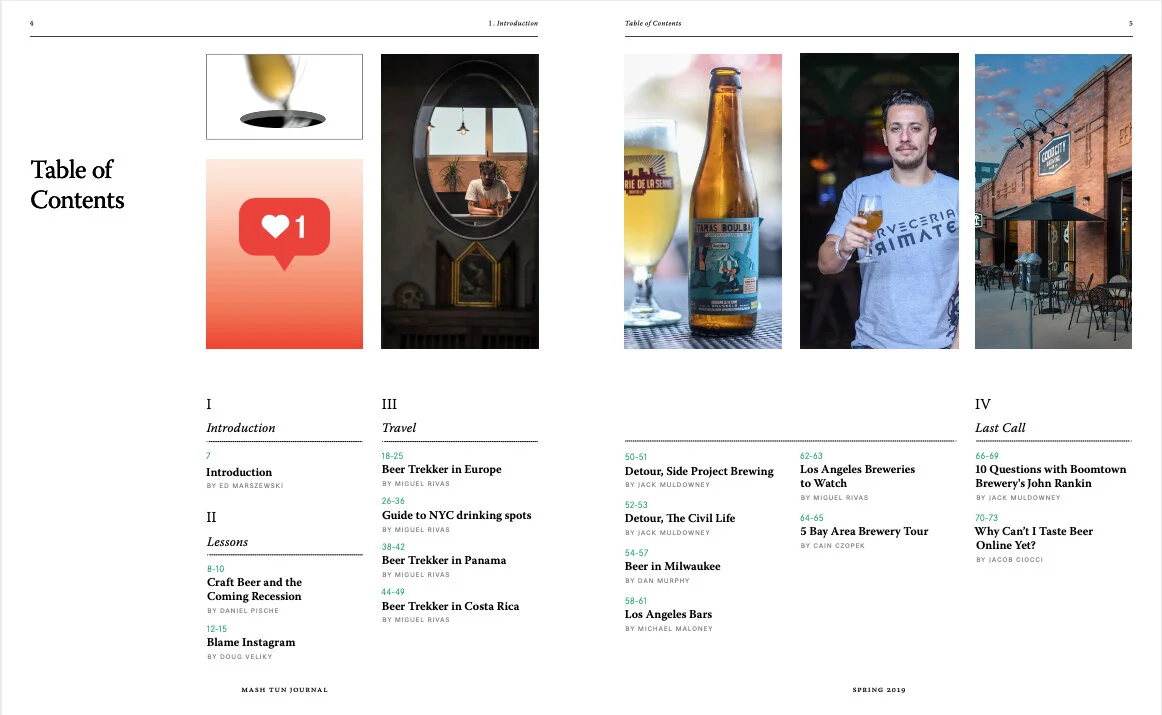The image size is (1162, 715).
Task: Click page range '52-53'
Action: pyautogui.click(x=637, y=505)
